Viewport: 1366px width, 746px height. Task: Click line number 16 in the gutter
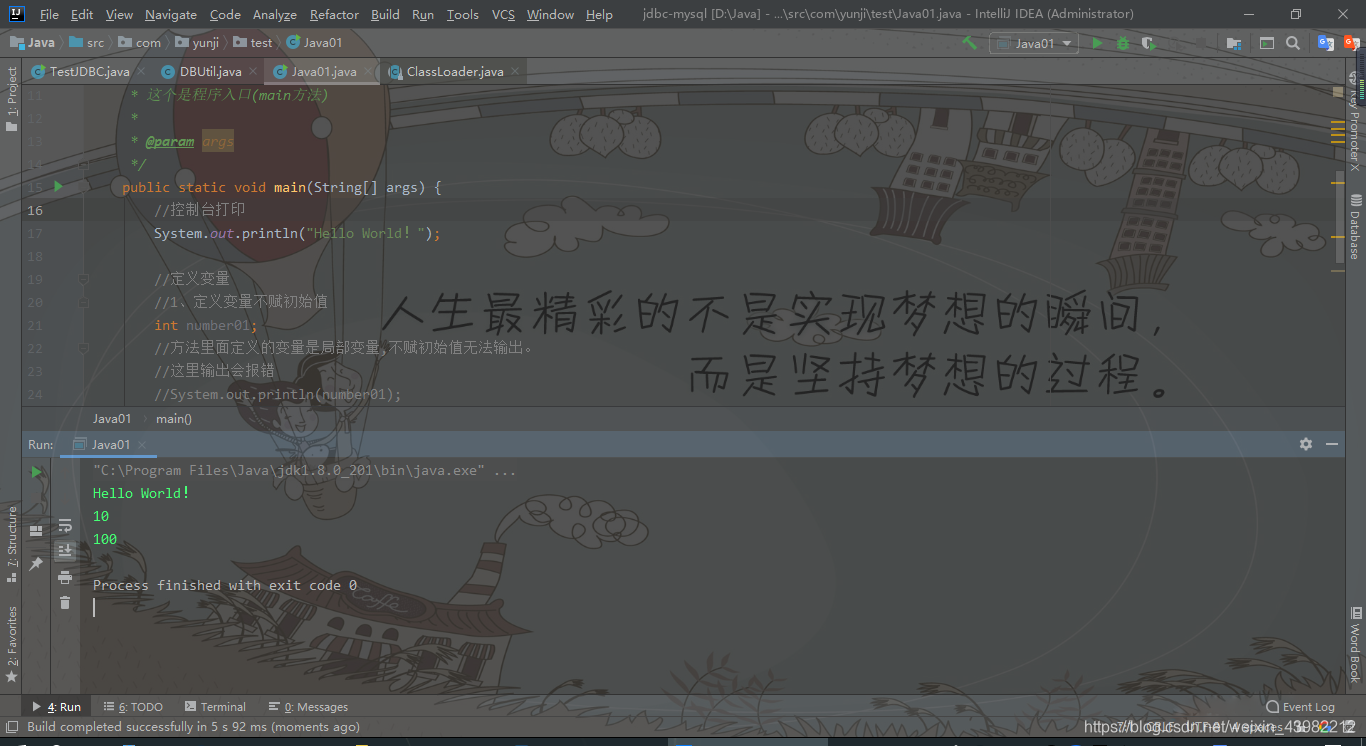[35, 210]
